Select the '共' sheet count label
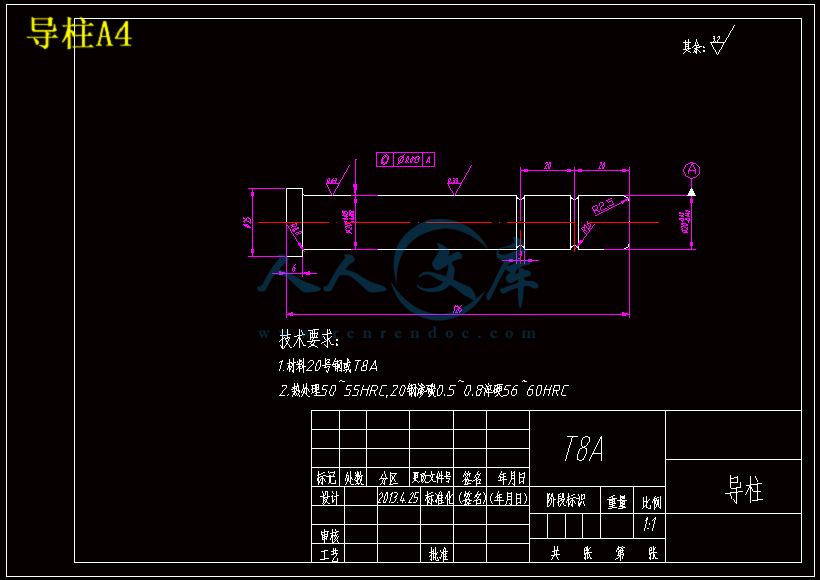This screenshot has height=580, width=820. click(x=555, y=553)
